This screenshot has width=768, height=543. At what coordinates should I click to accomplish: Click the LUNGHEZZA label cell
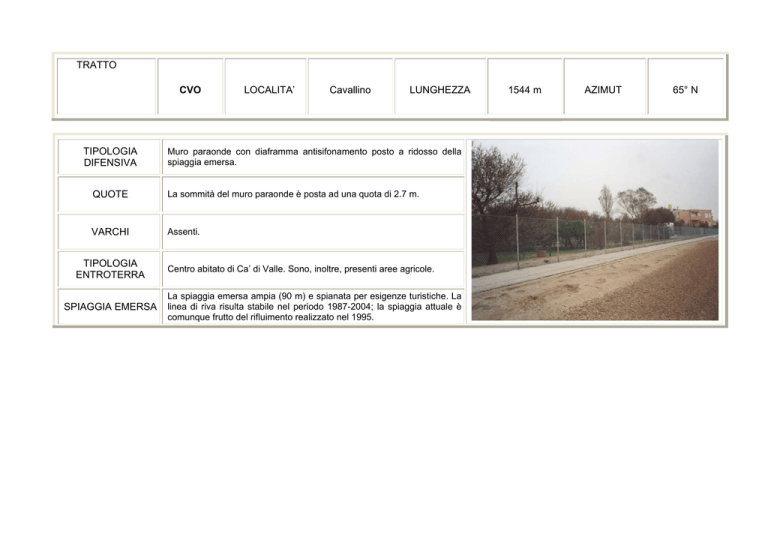pyautogui.click(x=440, y=86)
